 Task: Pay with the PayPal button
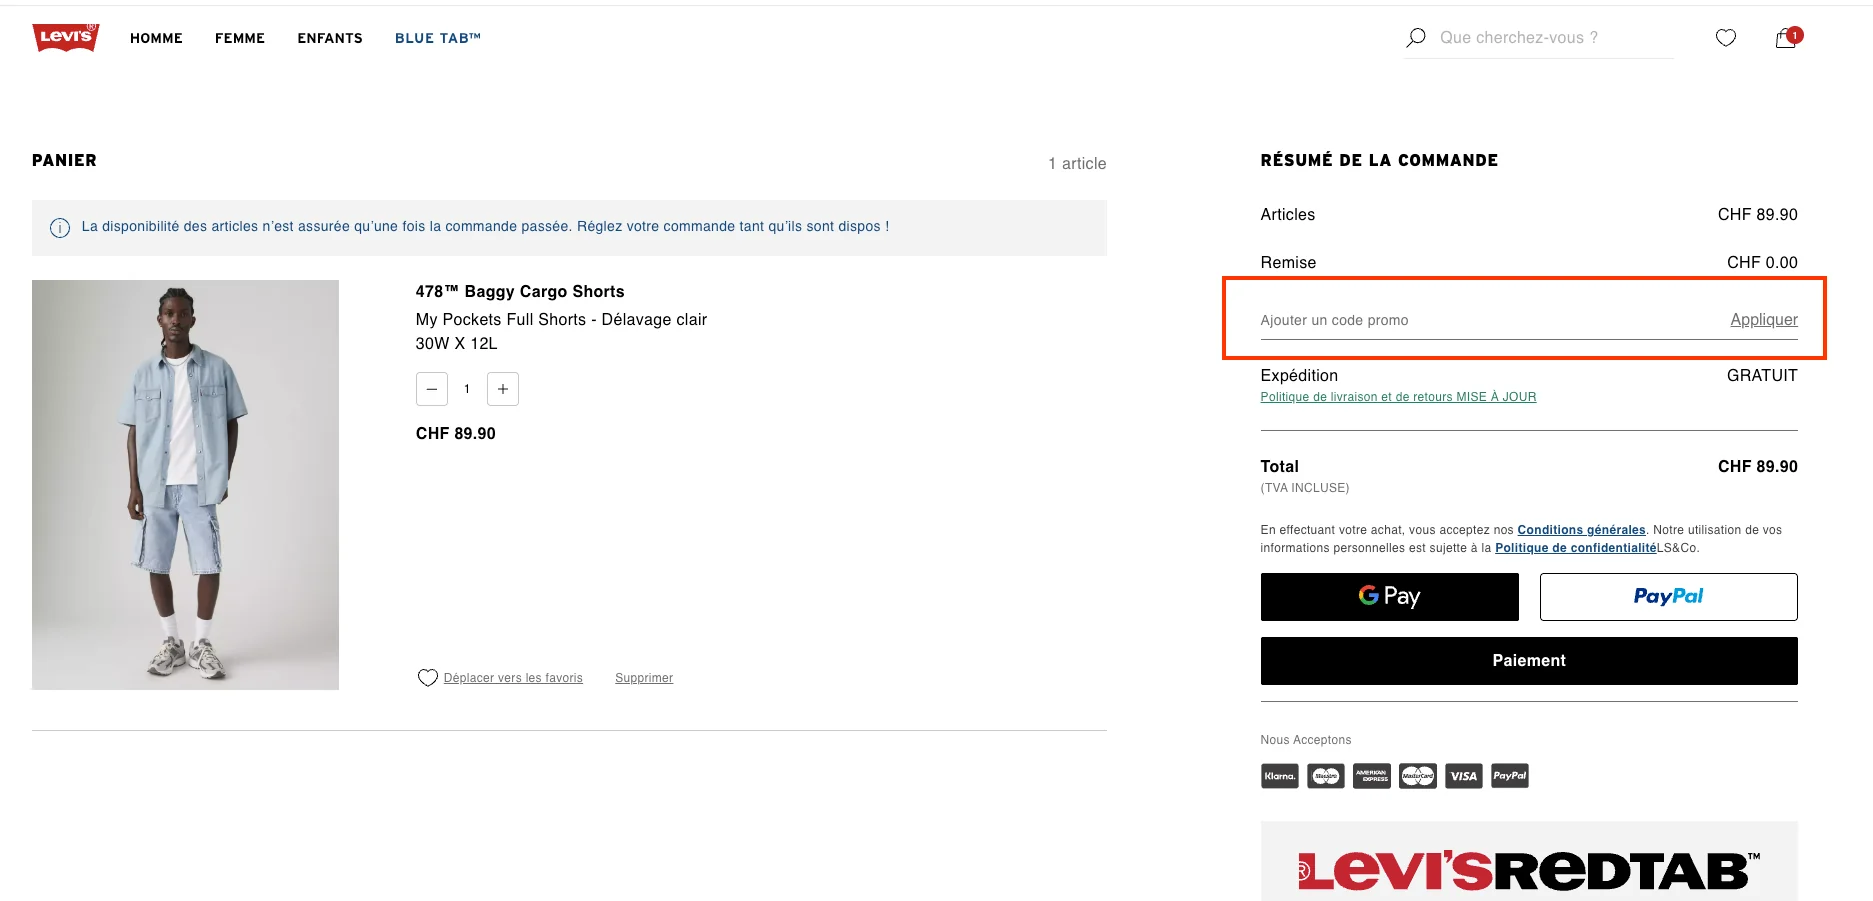[x=1669, y=597]
